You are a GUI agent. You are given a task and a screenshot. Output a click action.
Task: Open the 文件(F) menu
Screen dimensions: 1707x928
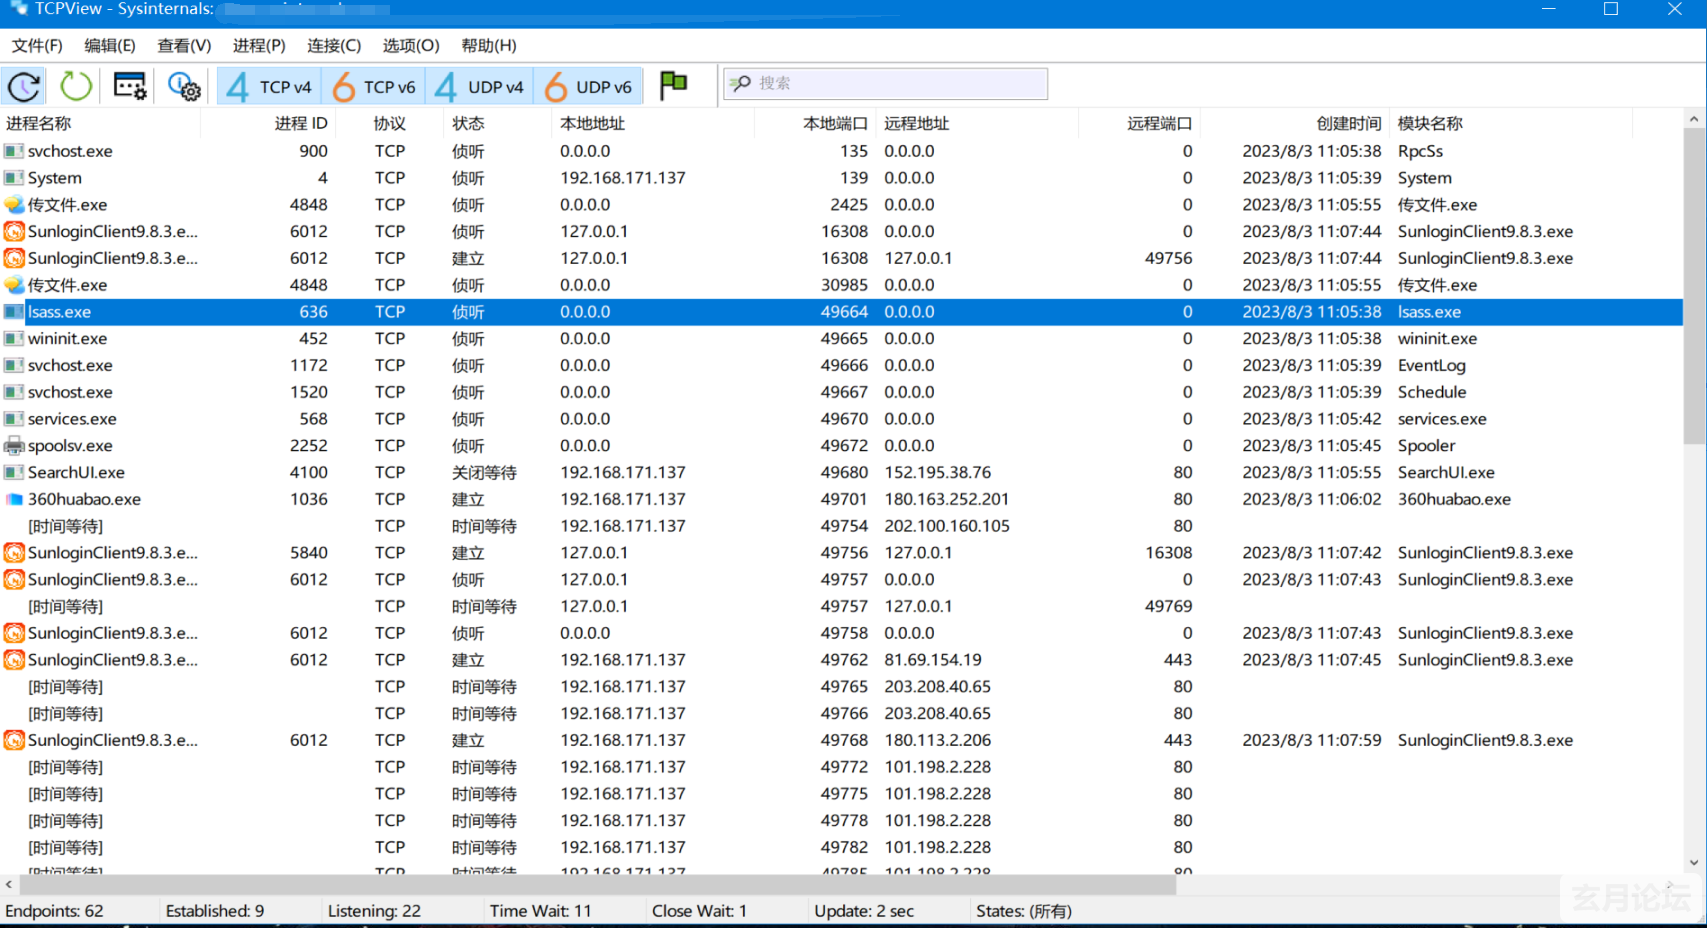click(x=37, y=45)
